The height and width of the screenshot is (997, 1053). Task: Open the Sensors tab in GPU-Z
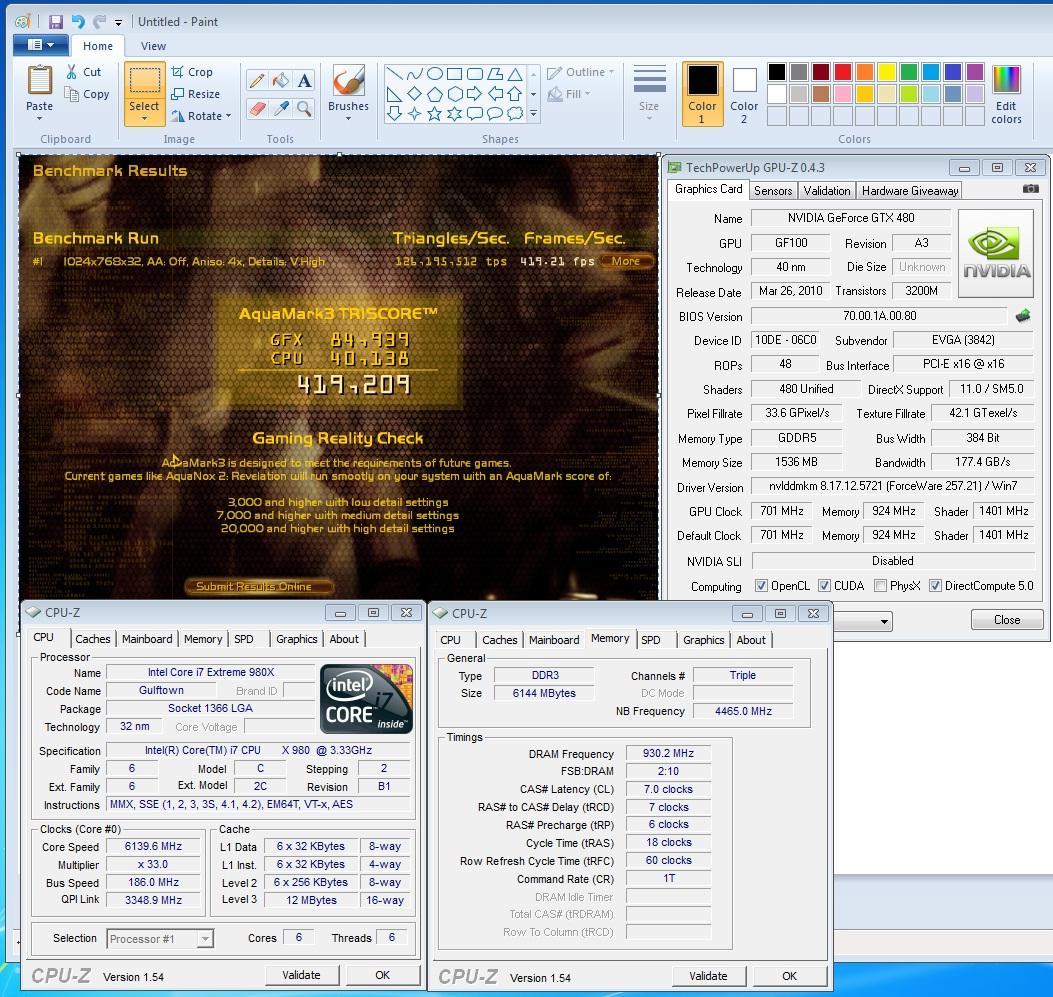pos(773,191)
